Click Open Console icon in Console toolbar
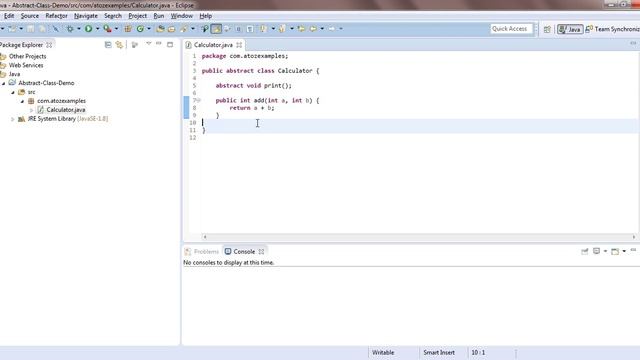 pyautogui.click(x=615, y=251)
